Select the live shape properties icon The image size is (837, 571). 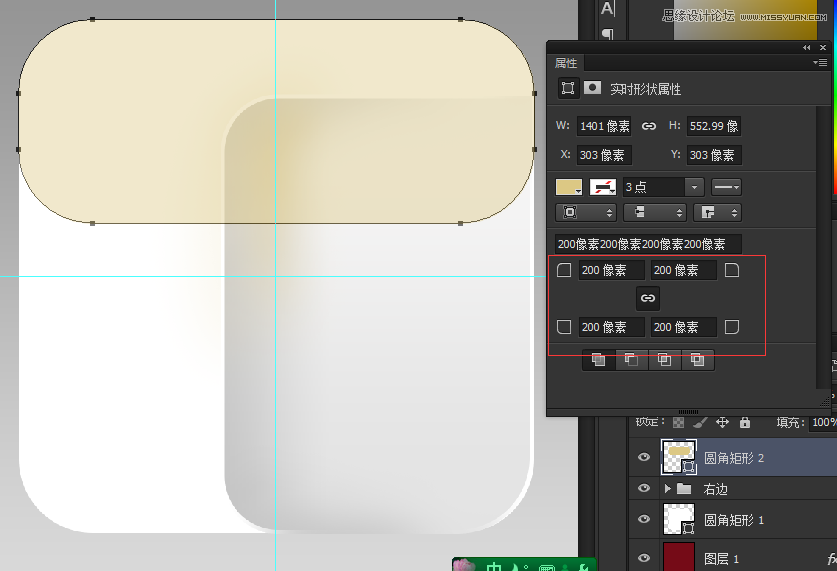click(568, 88)
